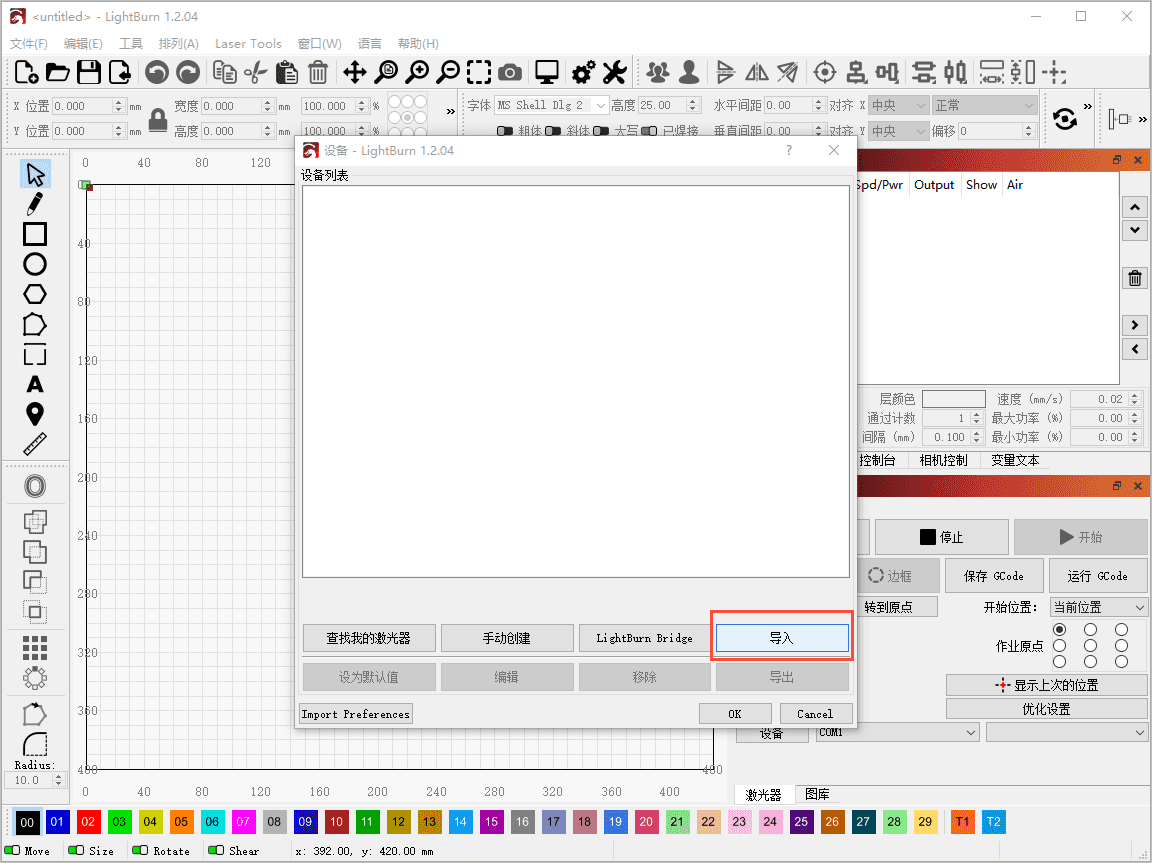Open settings with the gears icon
This screenshot has height=863, width=1152.
pyautogui.click(x=584, y=72)
